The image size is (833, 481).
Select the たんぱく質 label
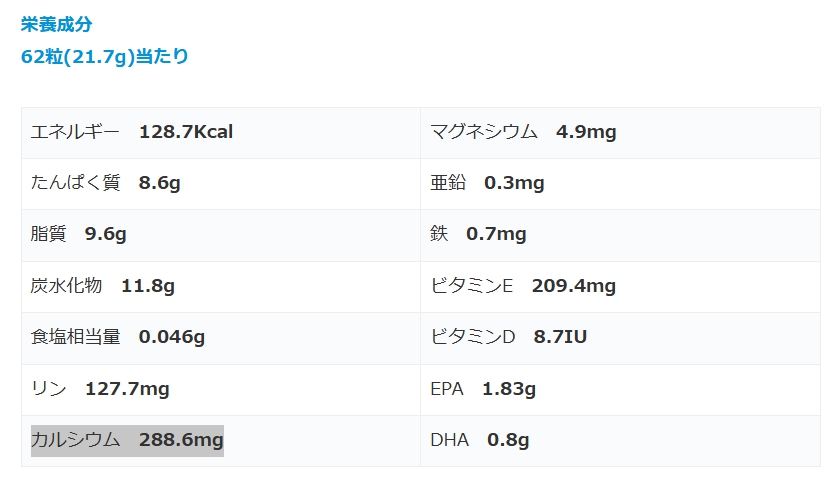(75, 183)
